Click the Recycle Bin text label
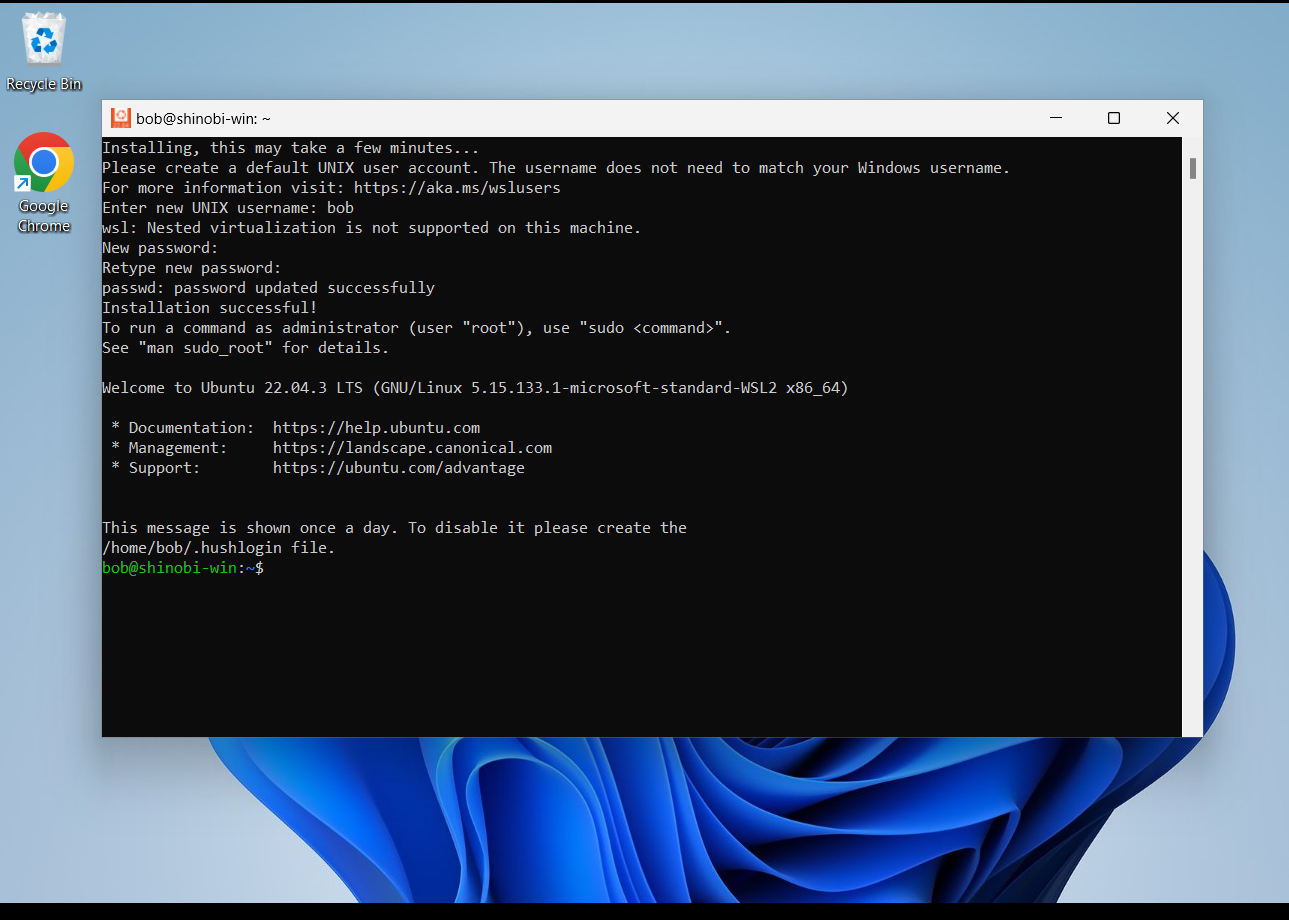 (x=44, y=84)
